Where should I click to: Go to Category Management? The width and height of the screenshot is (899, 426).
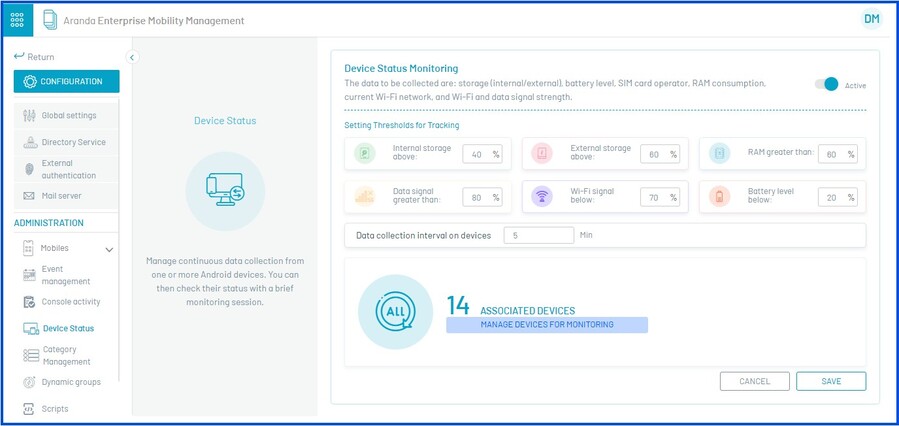66,355
